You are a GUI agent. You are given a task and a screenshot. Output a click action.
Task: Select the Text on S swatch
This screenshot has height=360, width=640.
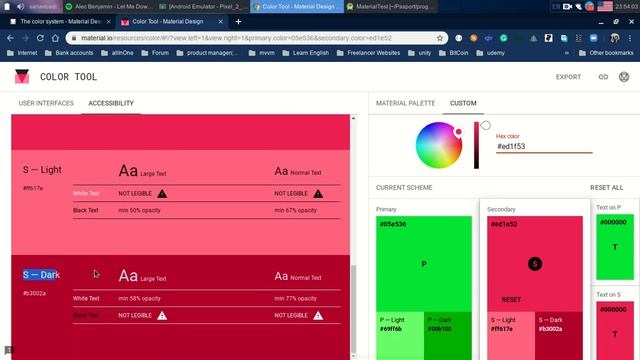click(615, 331)
